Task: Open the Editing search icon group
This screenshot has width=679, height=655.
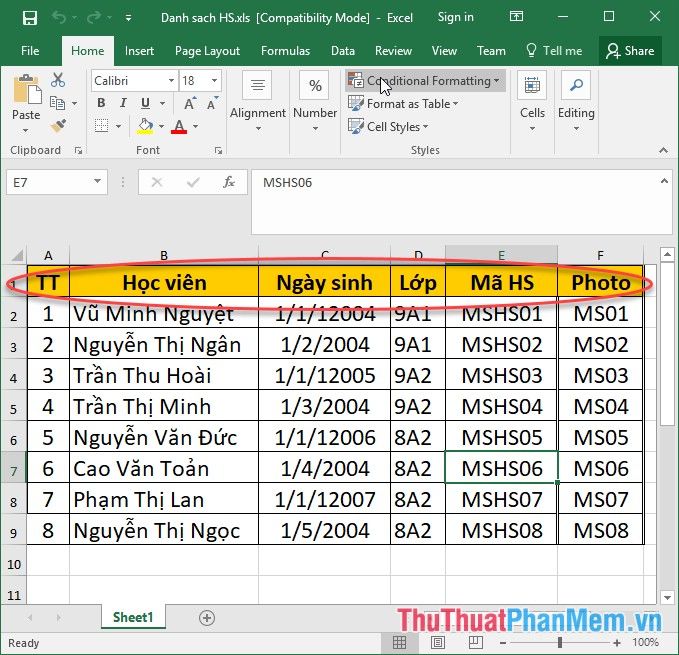Action: point(576,96)
